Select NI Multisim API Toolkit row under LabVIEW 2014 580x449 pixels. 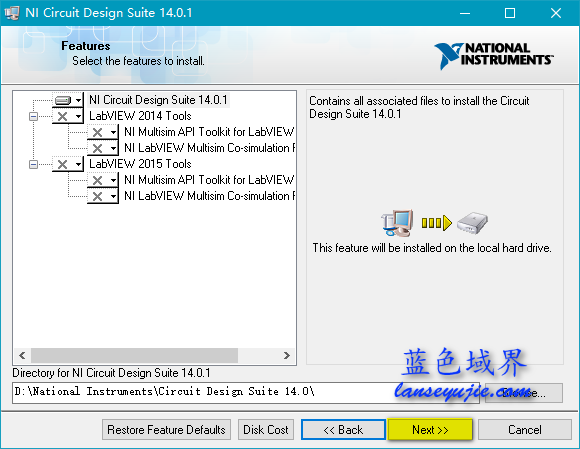tap(209, 132)
